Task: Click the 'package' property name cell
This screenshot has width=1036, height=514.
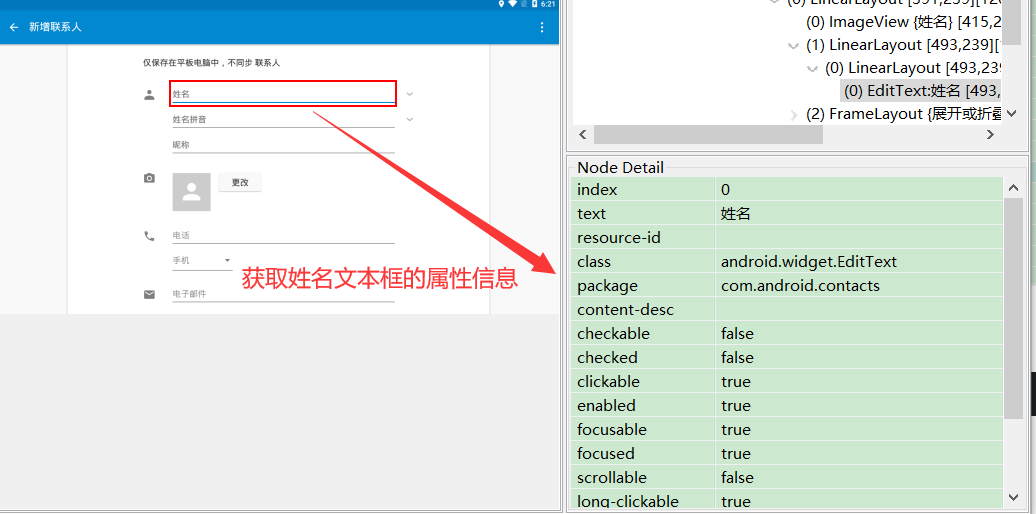Action: click(643, 285)
